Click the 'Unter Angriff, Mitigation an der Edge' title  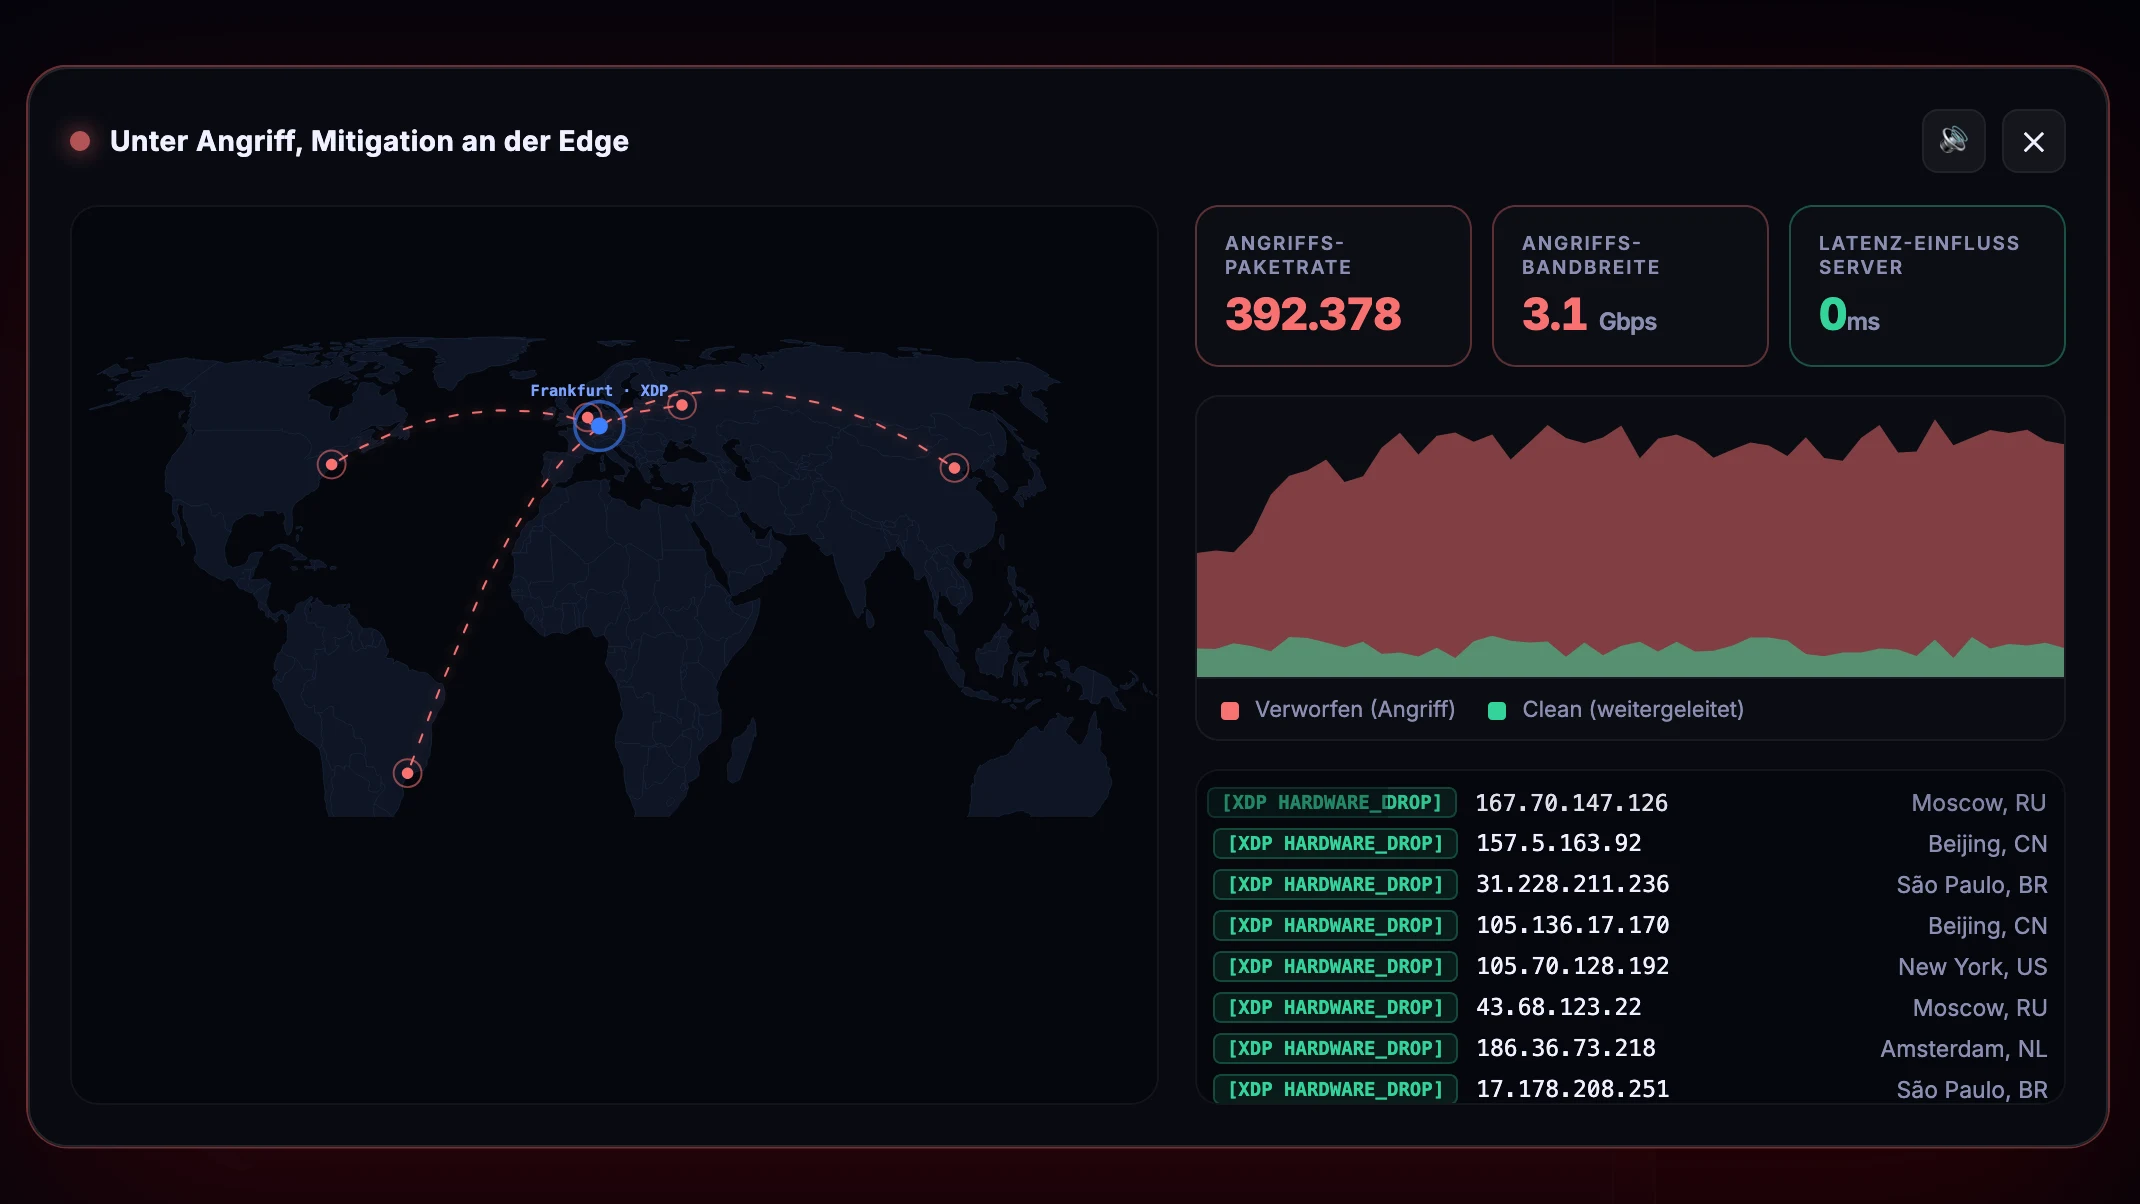[369, 141]
